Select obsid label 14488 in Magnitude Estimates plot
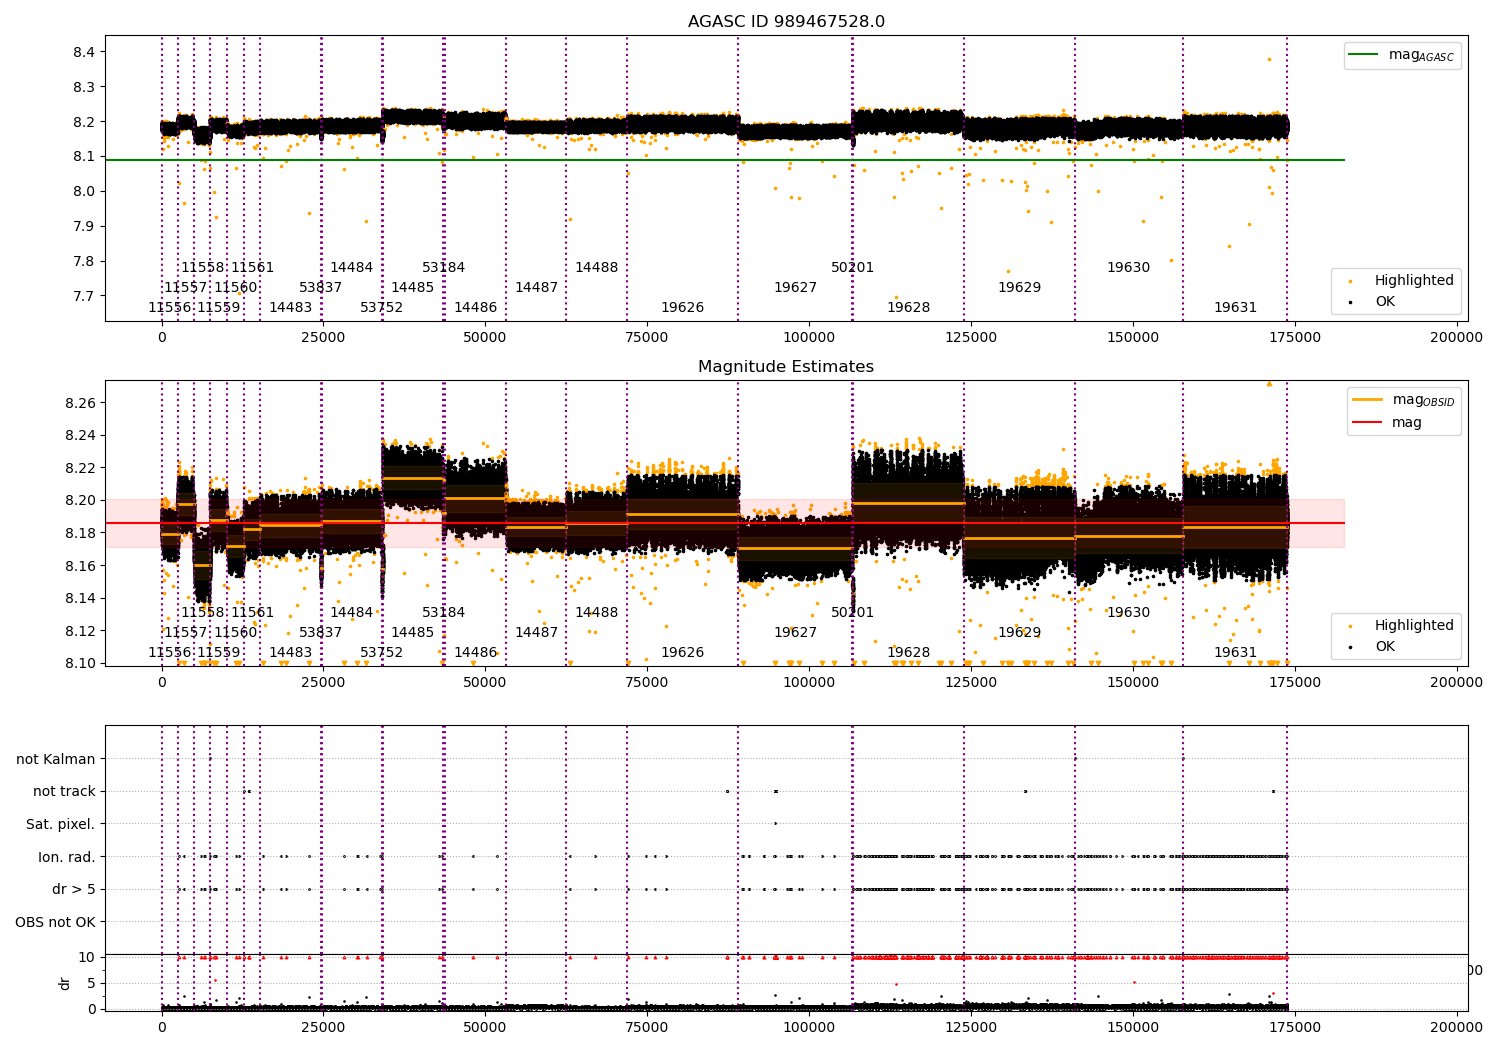Viewport: 1500px width, 1050px height. point(596,612)
